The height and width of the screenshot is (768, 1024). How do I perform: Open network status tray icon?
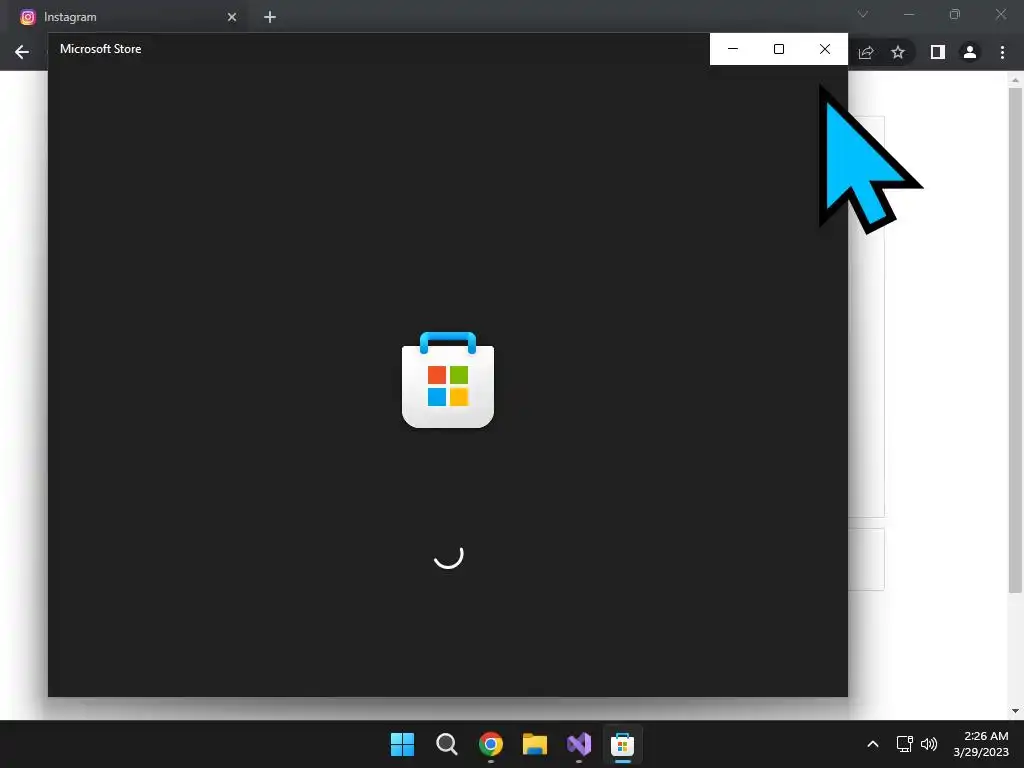click(904, 744)
